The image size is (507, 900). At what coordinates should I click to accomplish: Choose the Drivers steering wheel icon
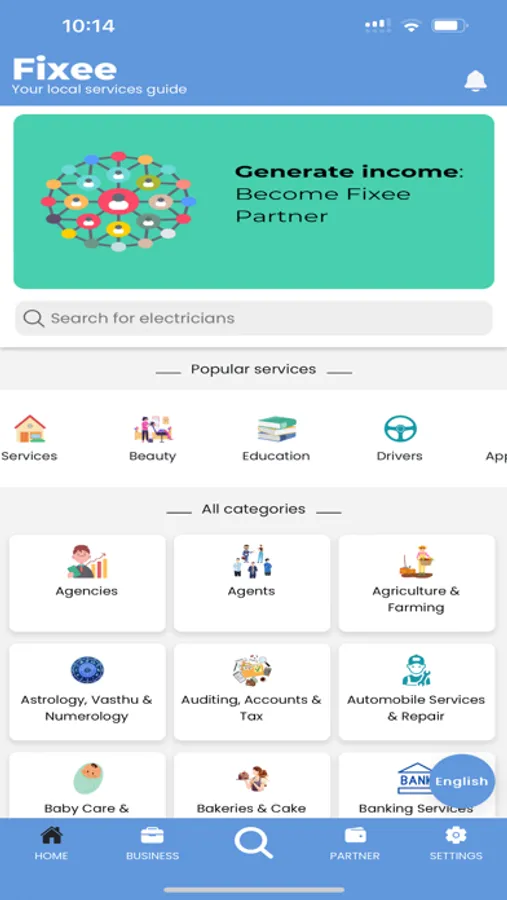[400, 429]
